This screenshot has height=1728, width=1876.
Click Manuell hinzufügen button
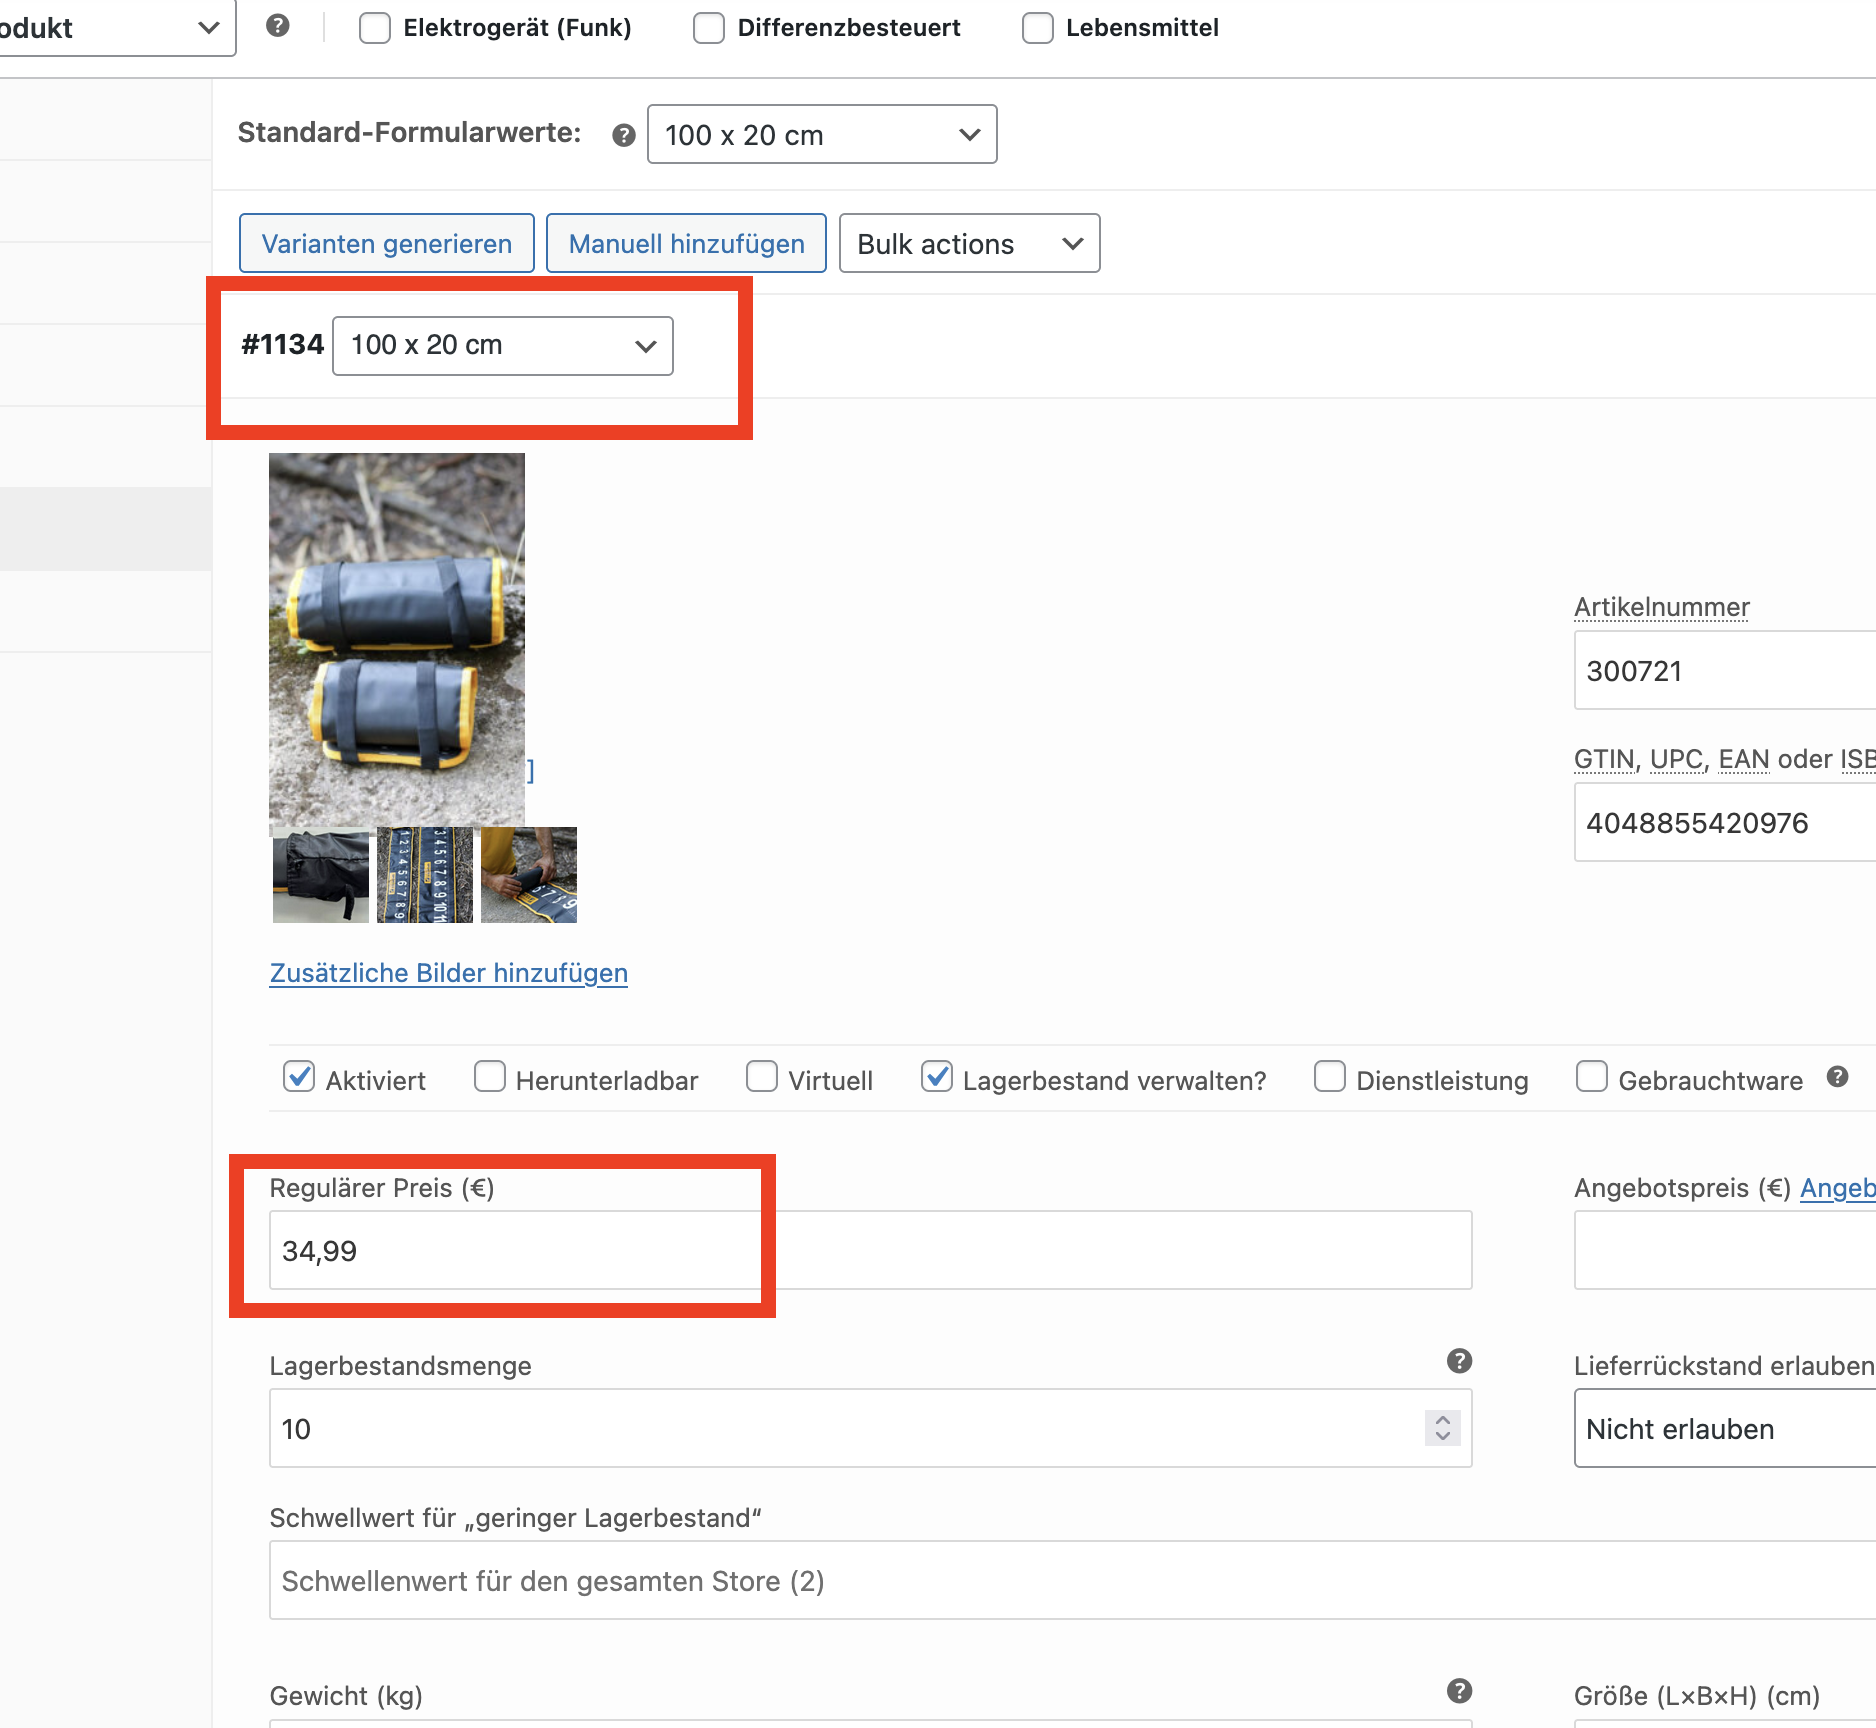(686, 244)
